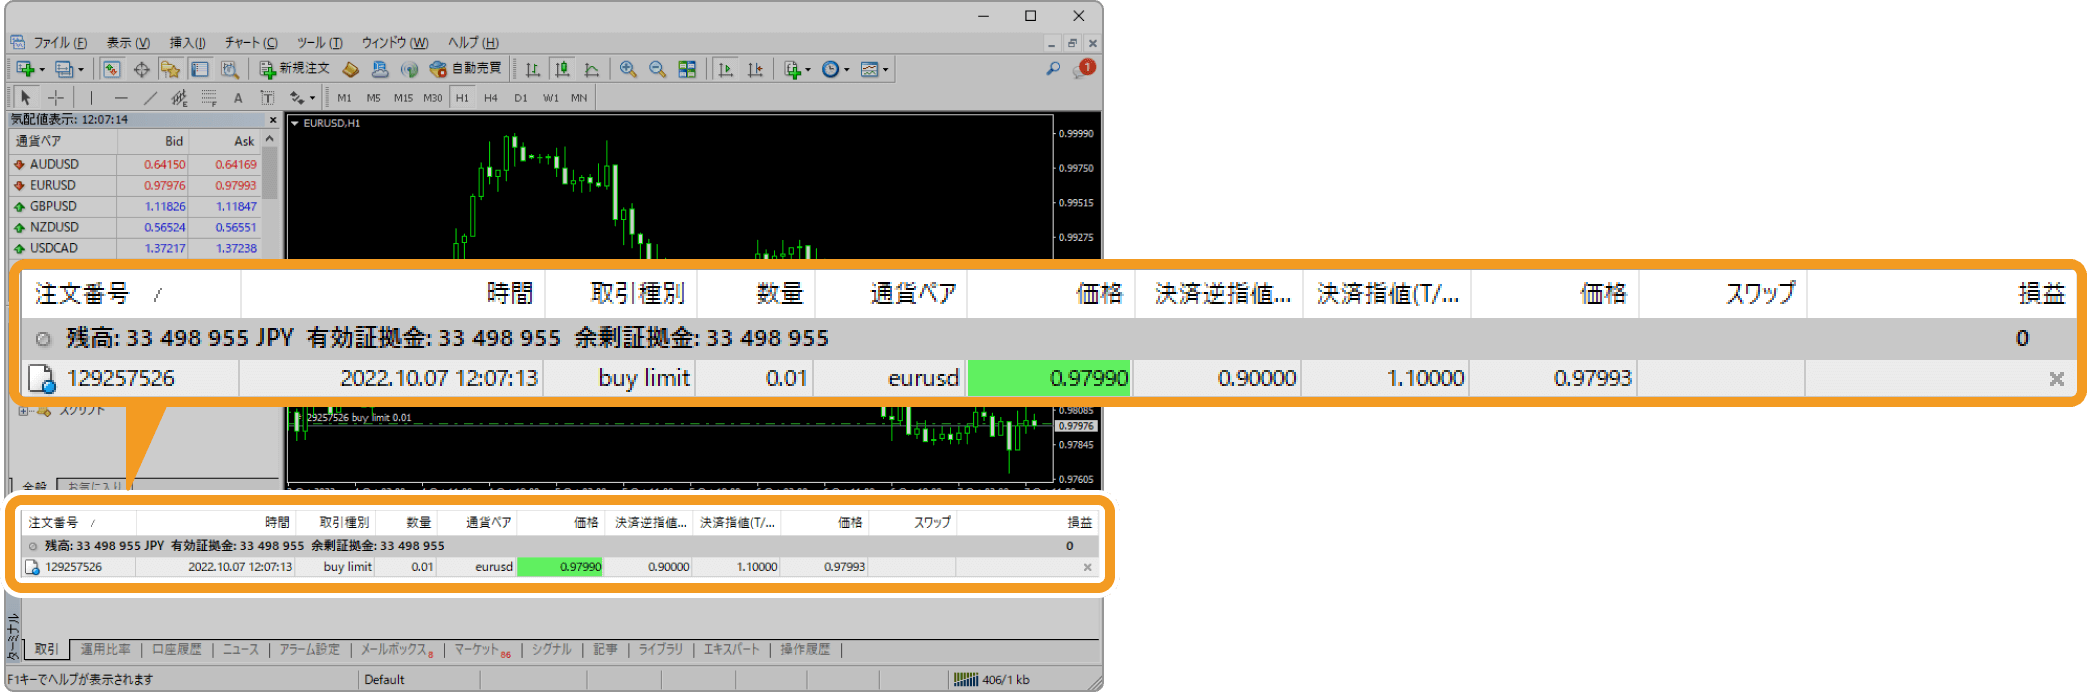Open the ファイル menu
The image size is (2100, 692).
[x=60, y=42]
